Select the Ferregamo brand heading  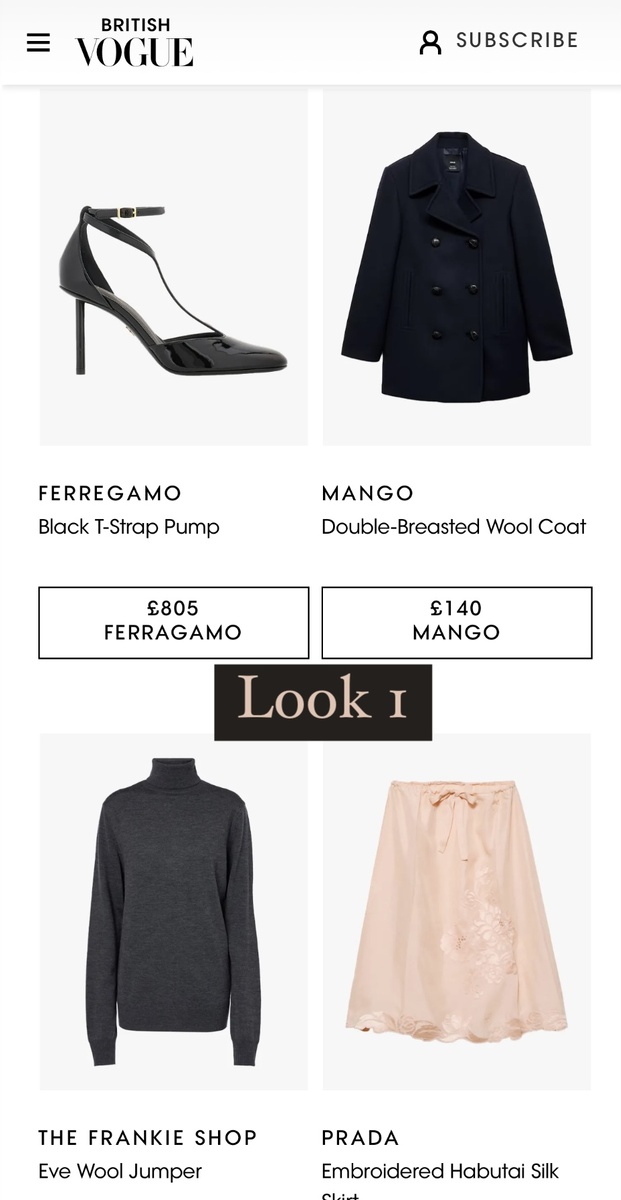[110, 493]
